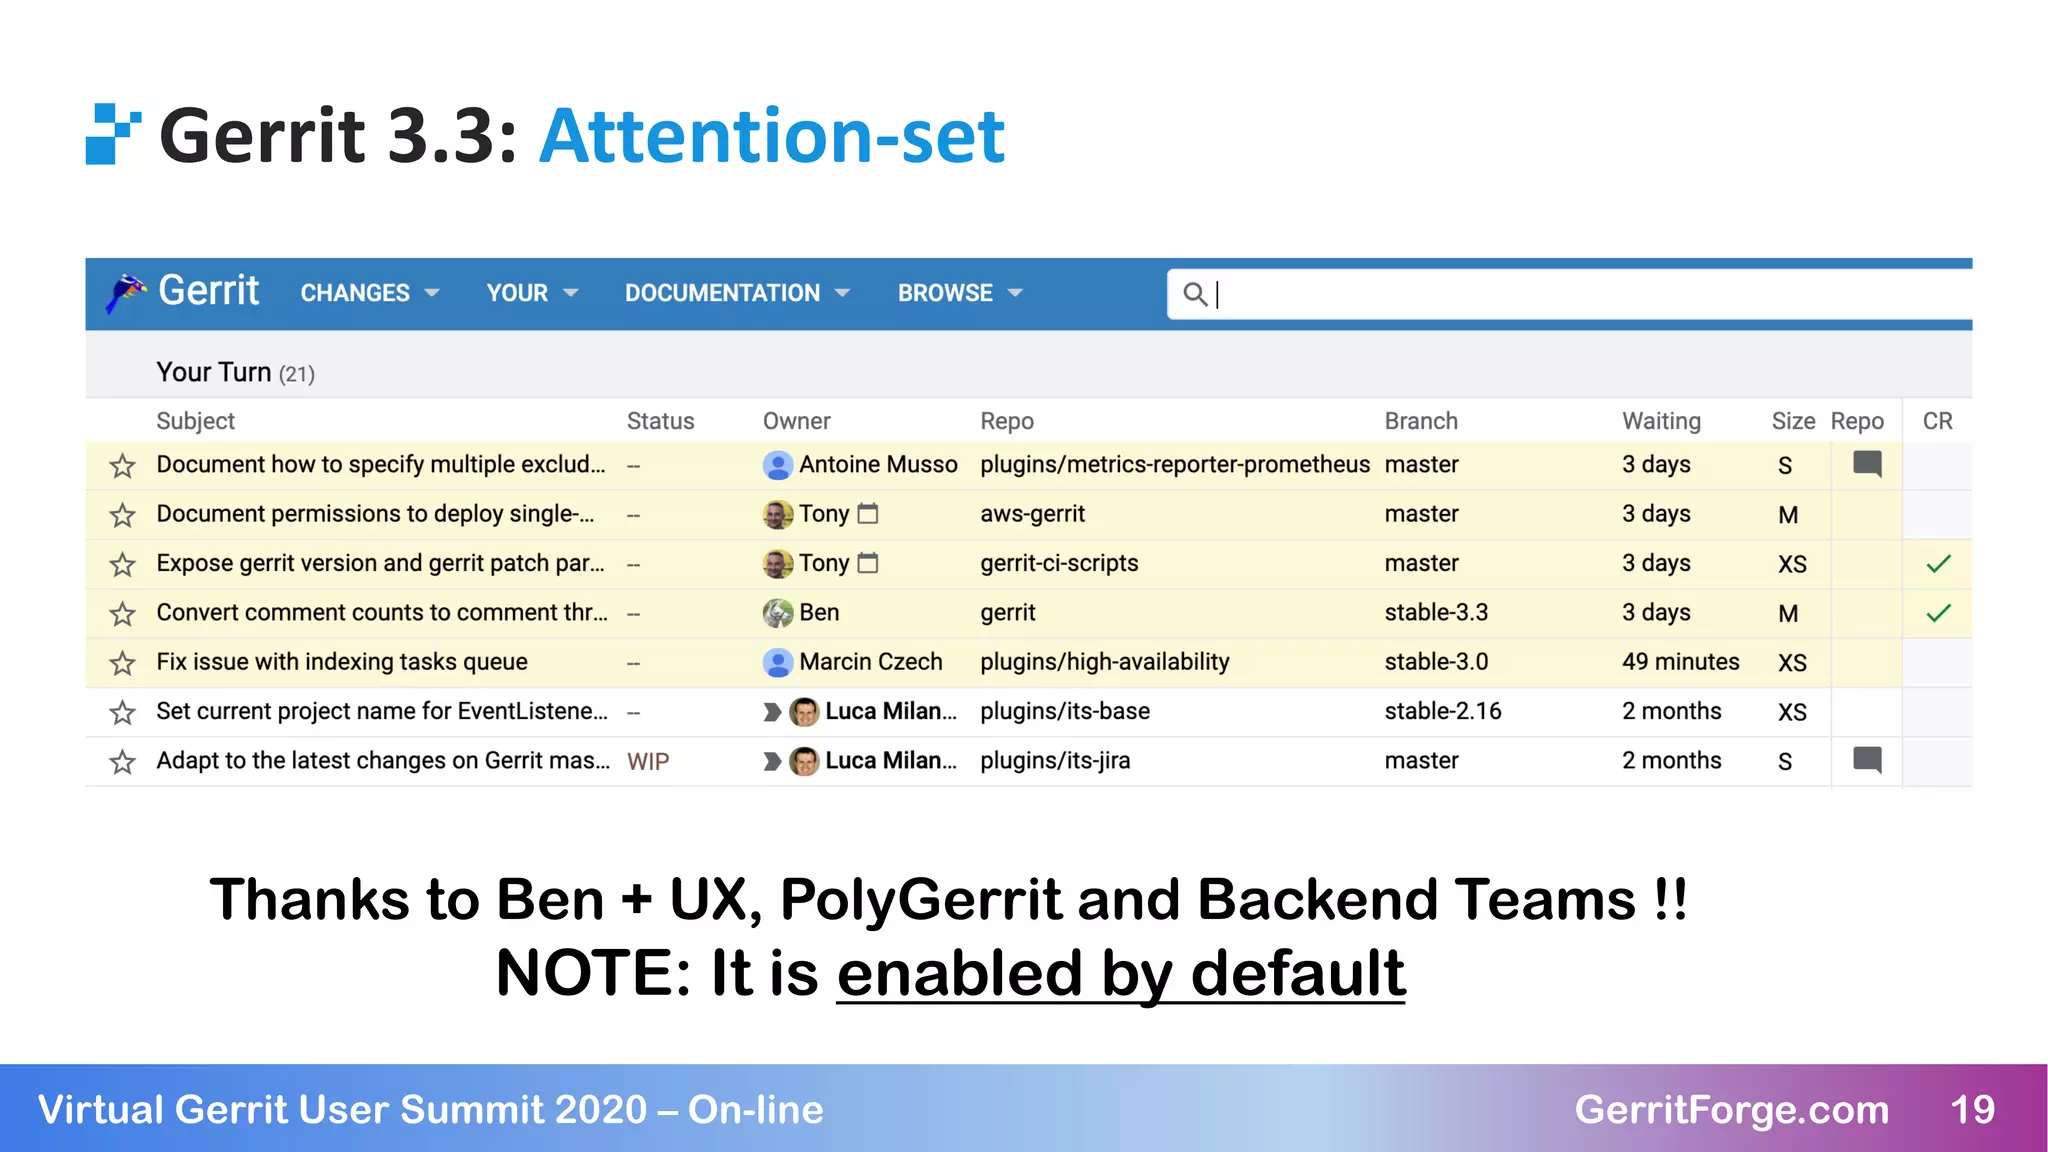Open the plugins/its-jira repo link
Image resolution: width=2048 pixels, height=1152 pixels.
pyautogui.click(x=1055, y=760)
